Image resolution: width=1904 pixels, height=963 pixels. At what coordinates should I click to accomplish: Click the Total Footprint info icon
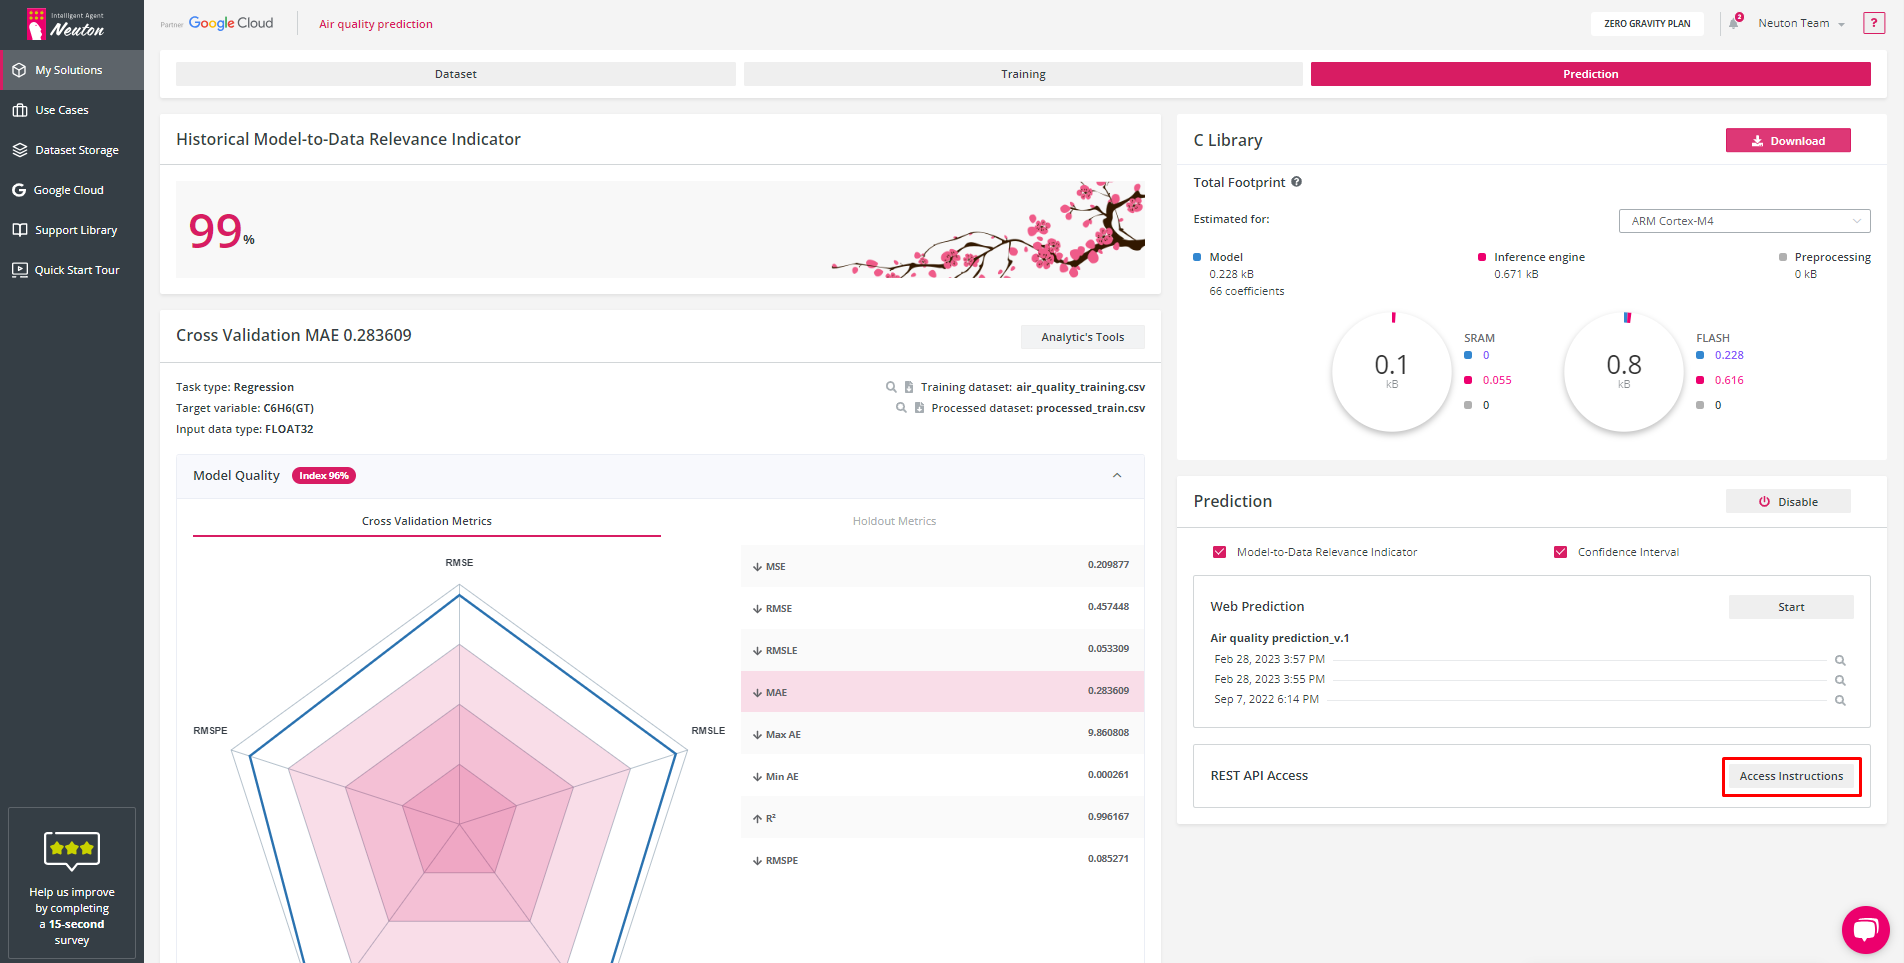tap(1296, 182)
